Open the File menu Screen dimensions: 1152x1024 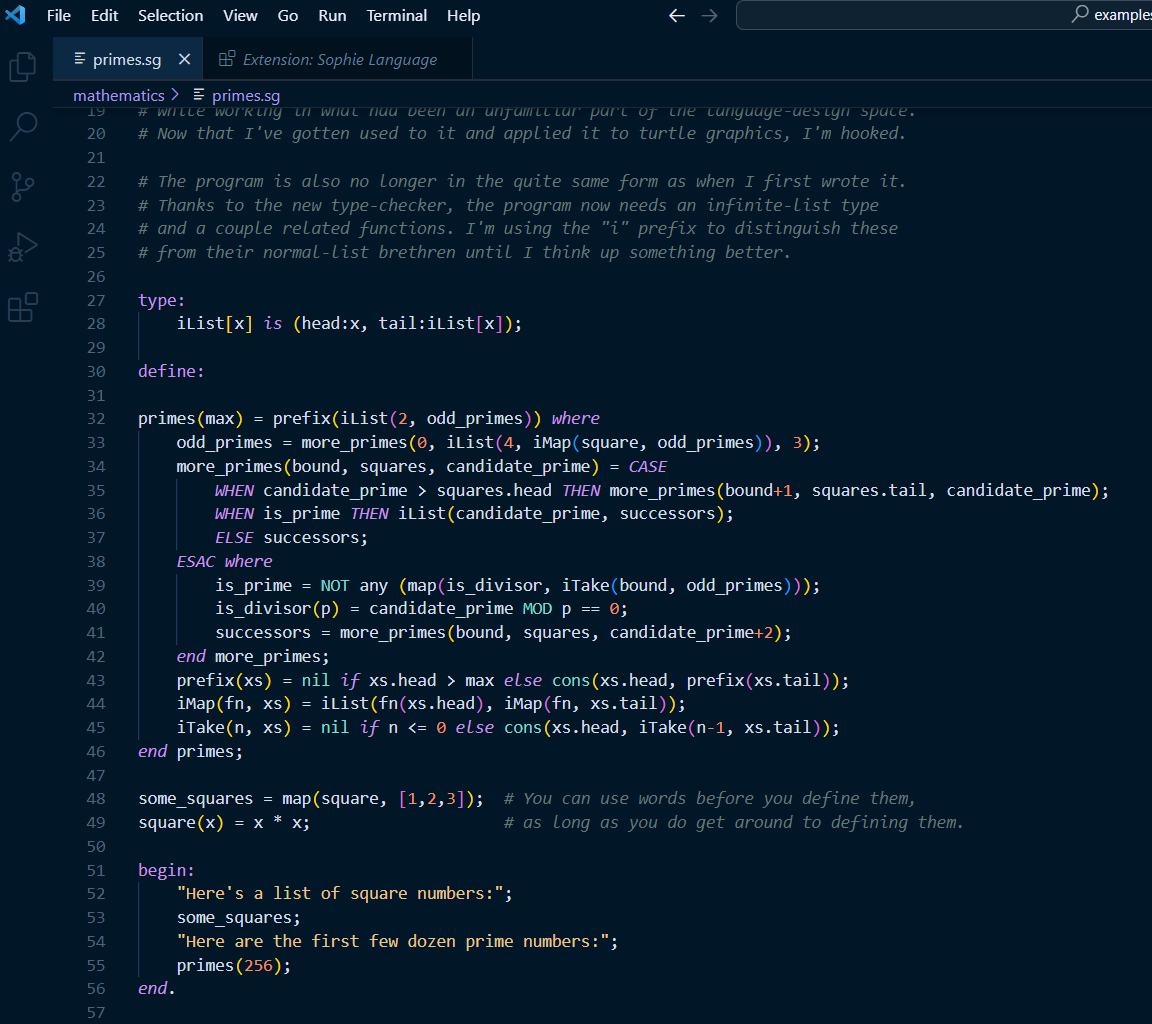tap(58, 15)
